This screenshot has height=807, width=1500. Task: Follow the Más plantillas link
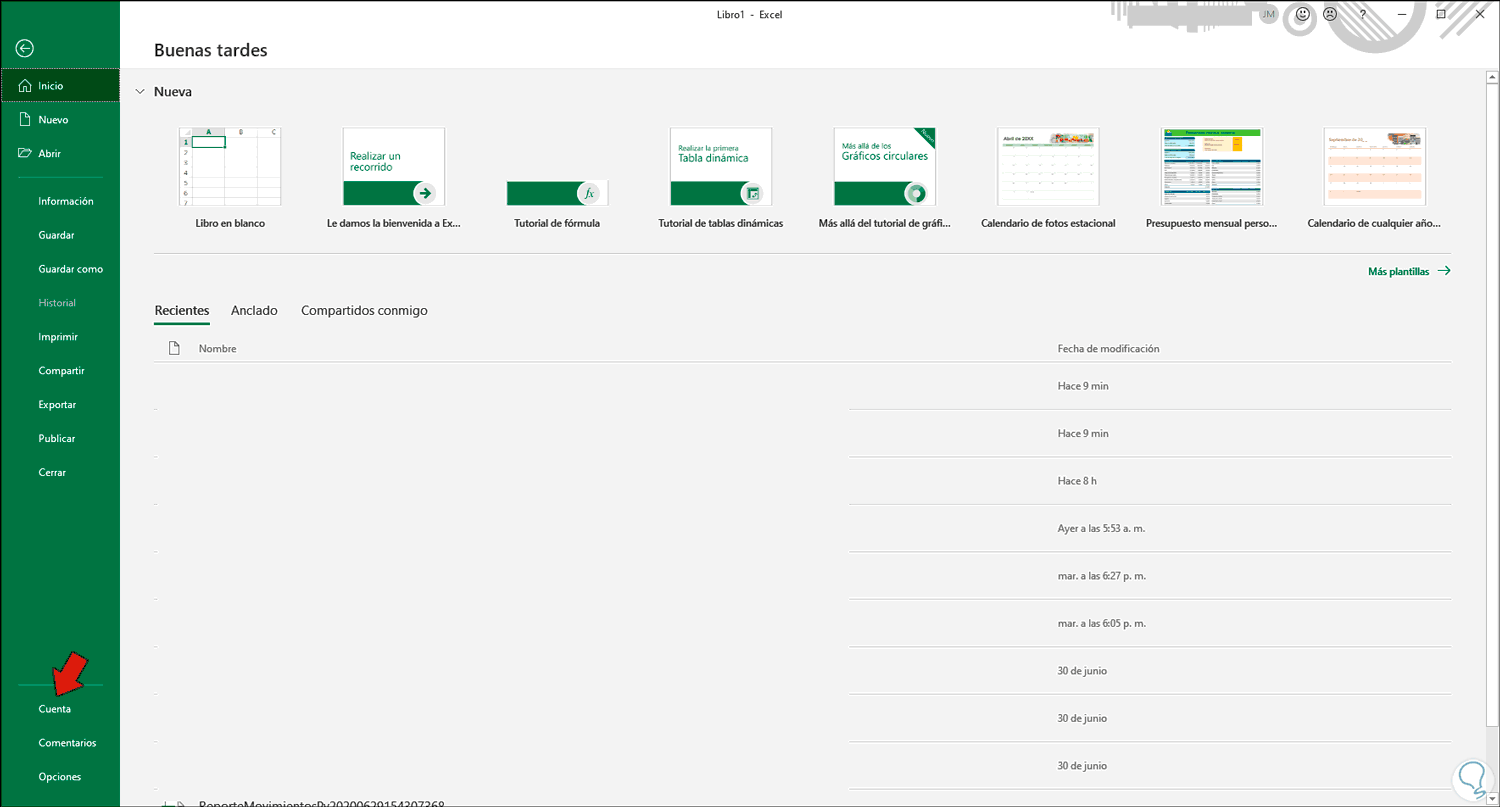1409,271
